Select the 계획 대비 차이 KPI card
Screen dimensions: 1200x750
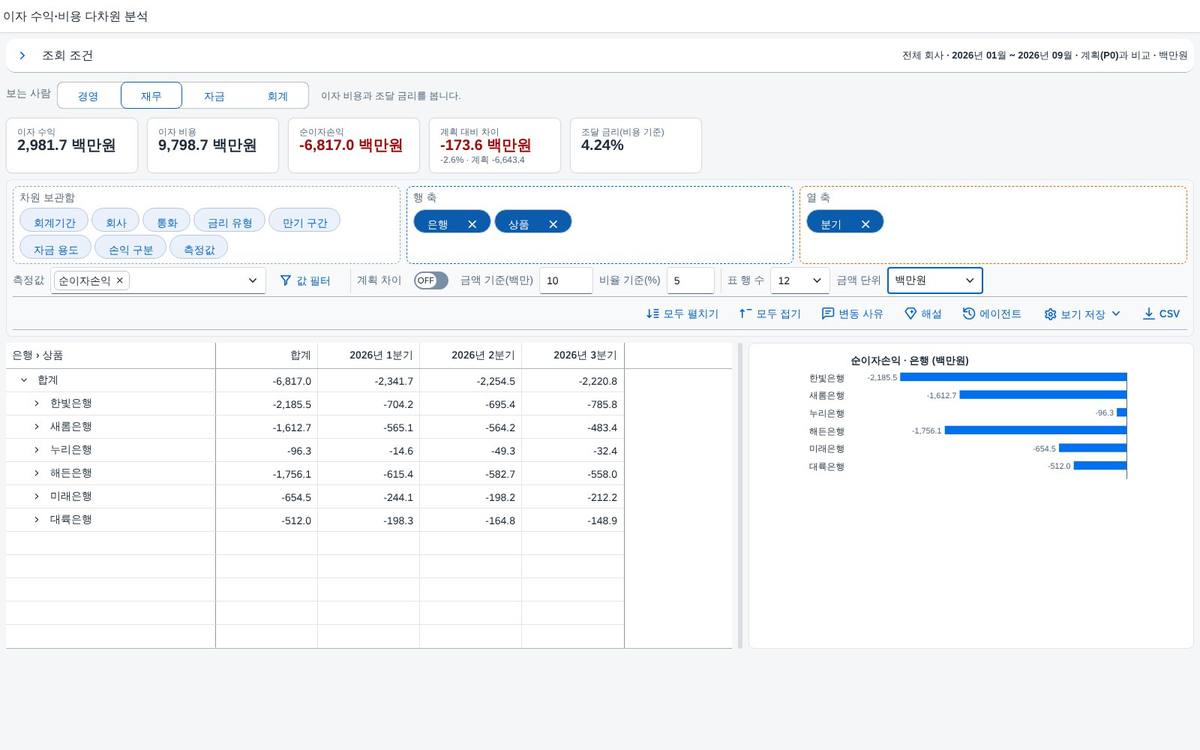click(x=495, y=145)
